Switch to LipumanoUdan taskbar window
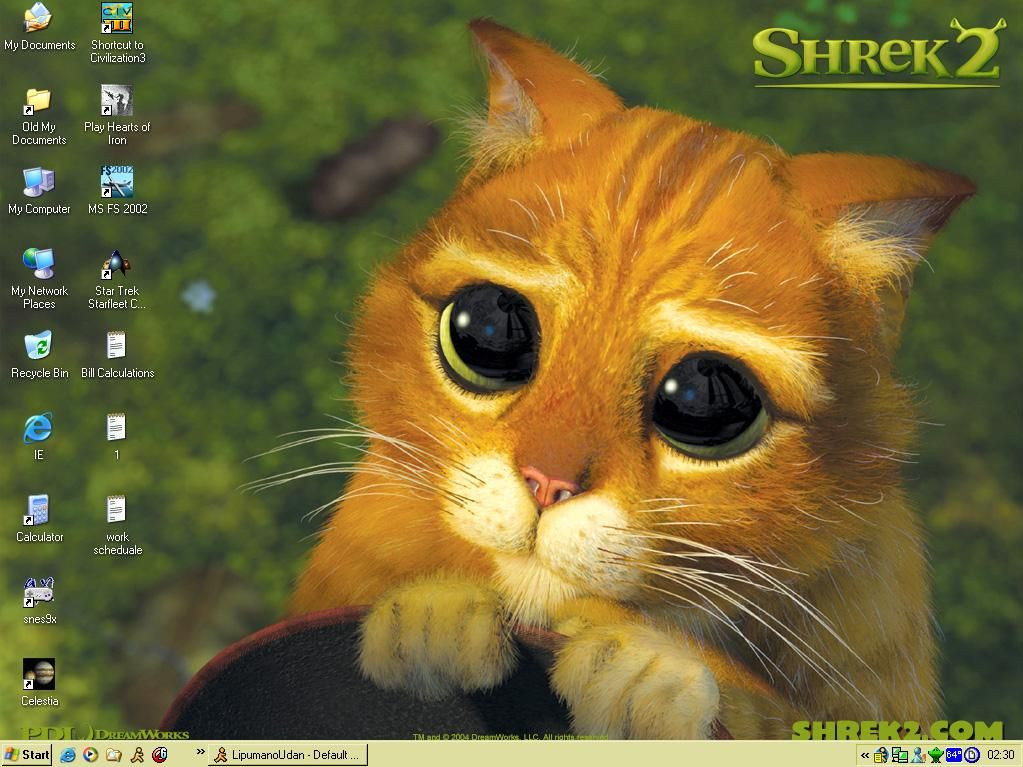 coord(288,755)
